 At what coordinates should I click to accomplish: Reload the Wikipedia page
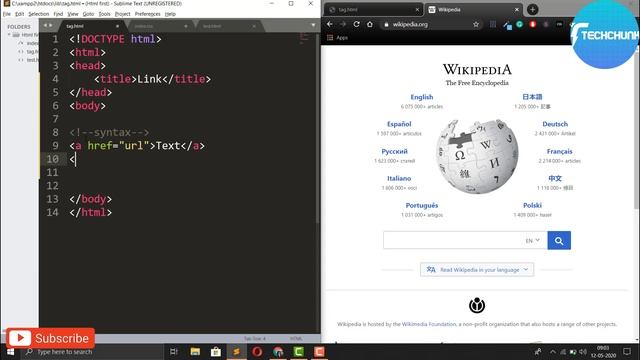(x=356, y=24)
